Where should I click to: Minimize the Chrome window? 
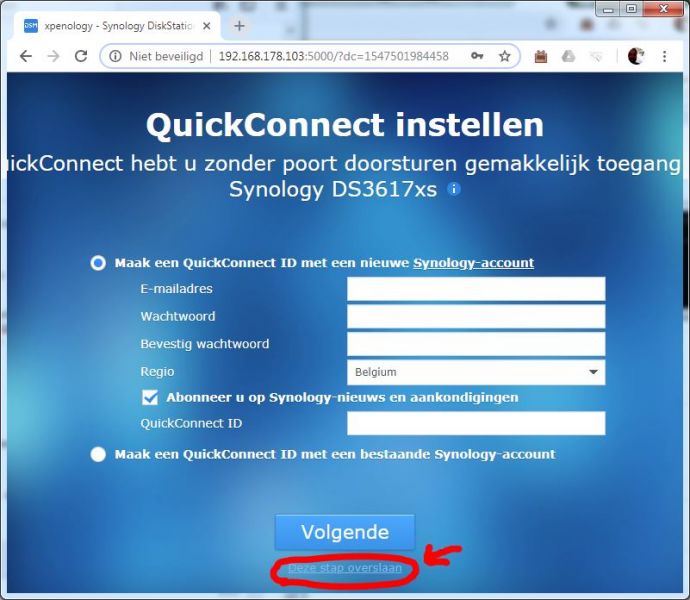(x=608, y=9)
